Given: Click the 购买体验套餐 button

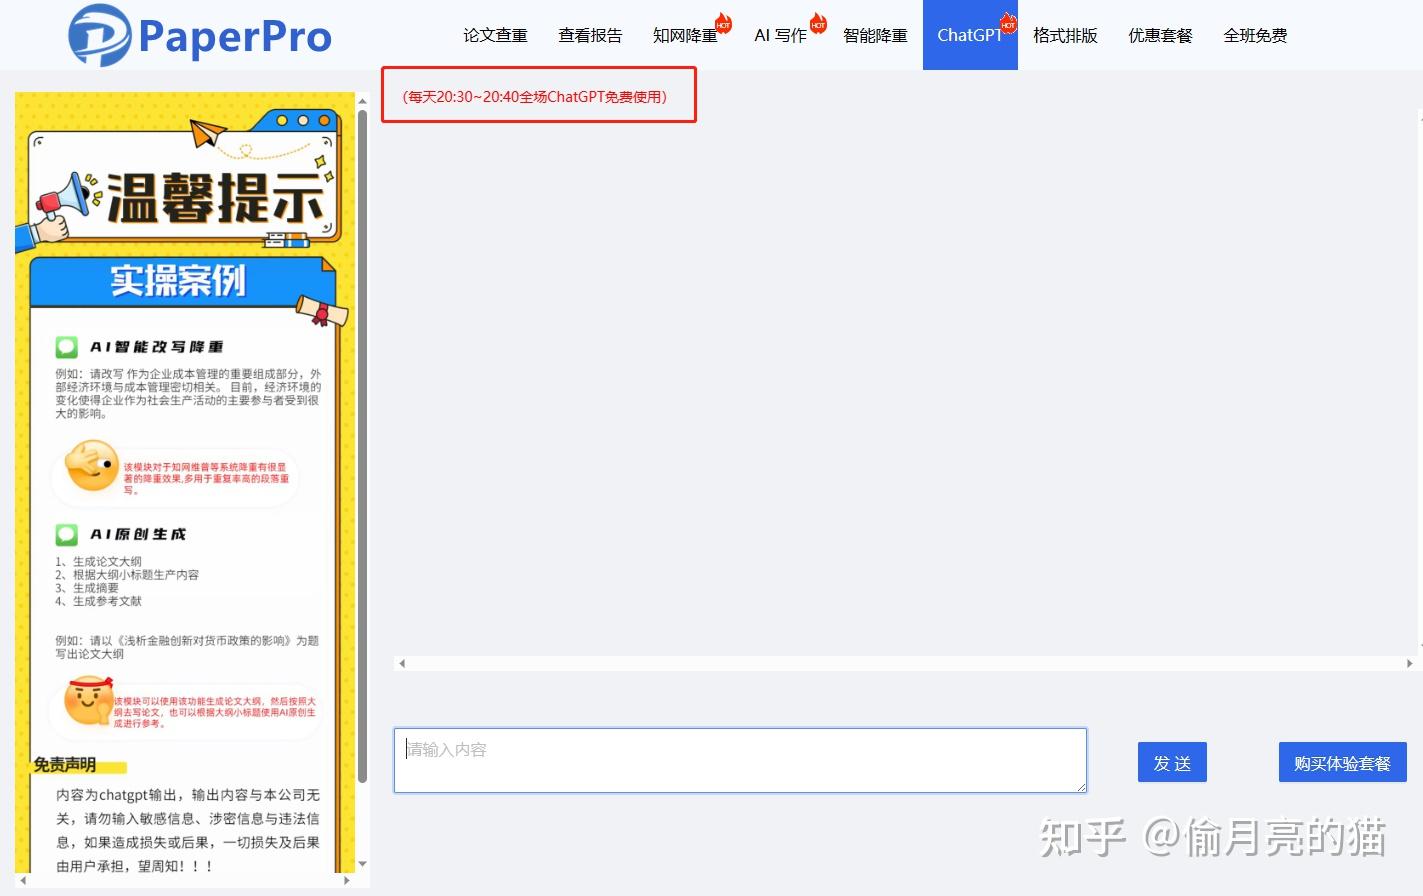Looking at the screenshot, I should pyautogui.click(x=1342, y=763).
